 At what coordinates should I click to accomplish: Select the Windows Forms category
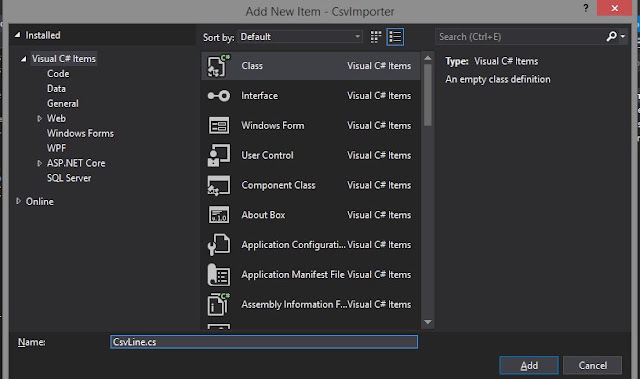(80, 133)
